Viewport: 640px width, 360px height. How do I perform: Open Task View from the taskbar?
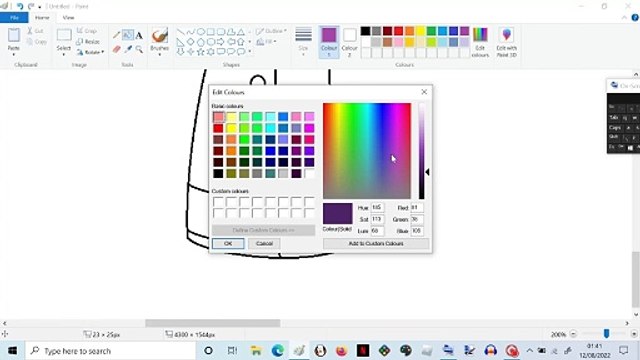click(232, 350)
